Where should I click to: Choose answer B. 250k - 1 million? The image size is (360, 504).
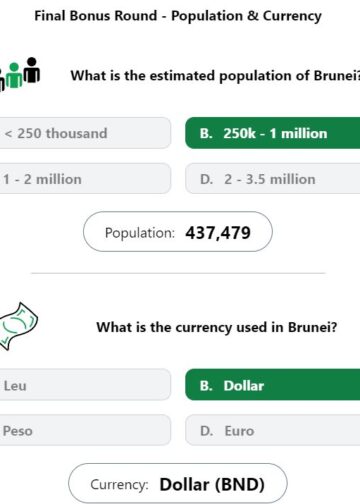coord(273,133)
